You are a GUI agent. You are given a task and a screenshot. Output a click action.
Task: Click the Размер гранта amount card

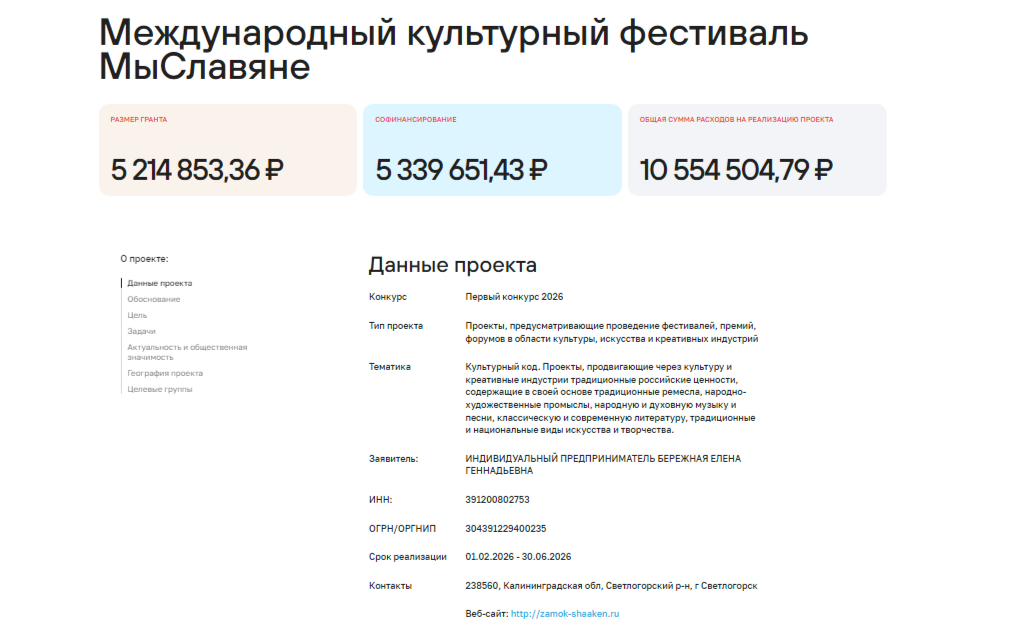click(x=227, y=150)
